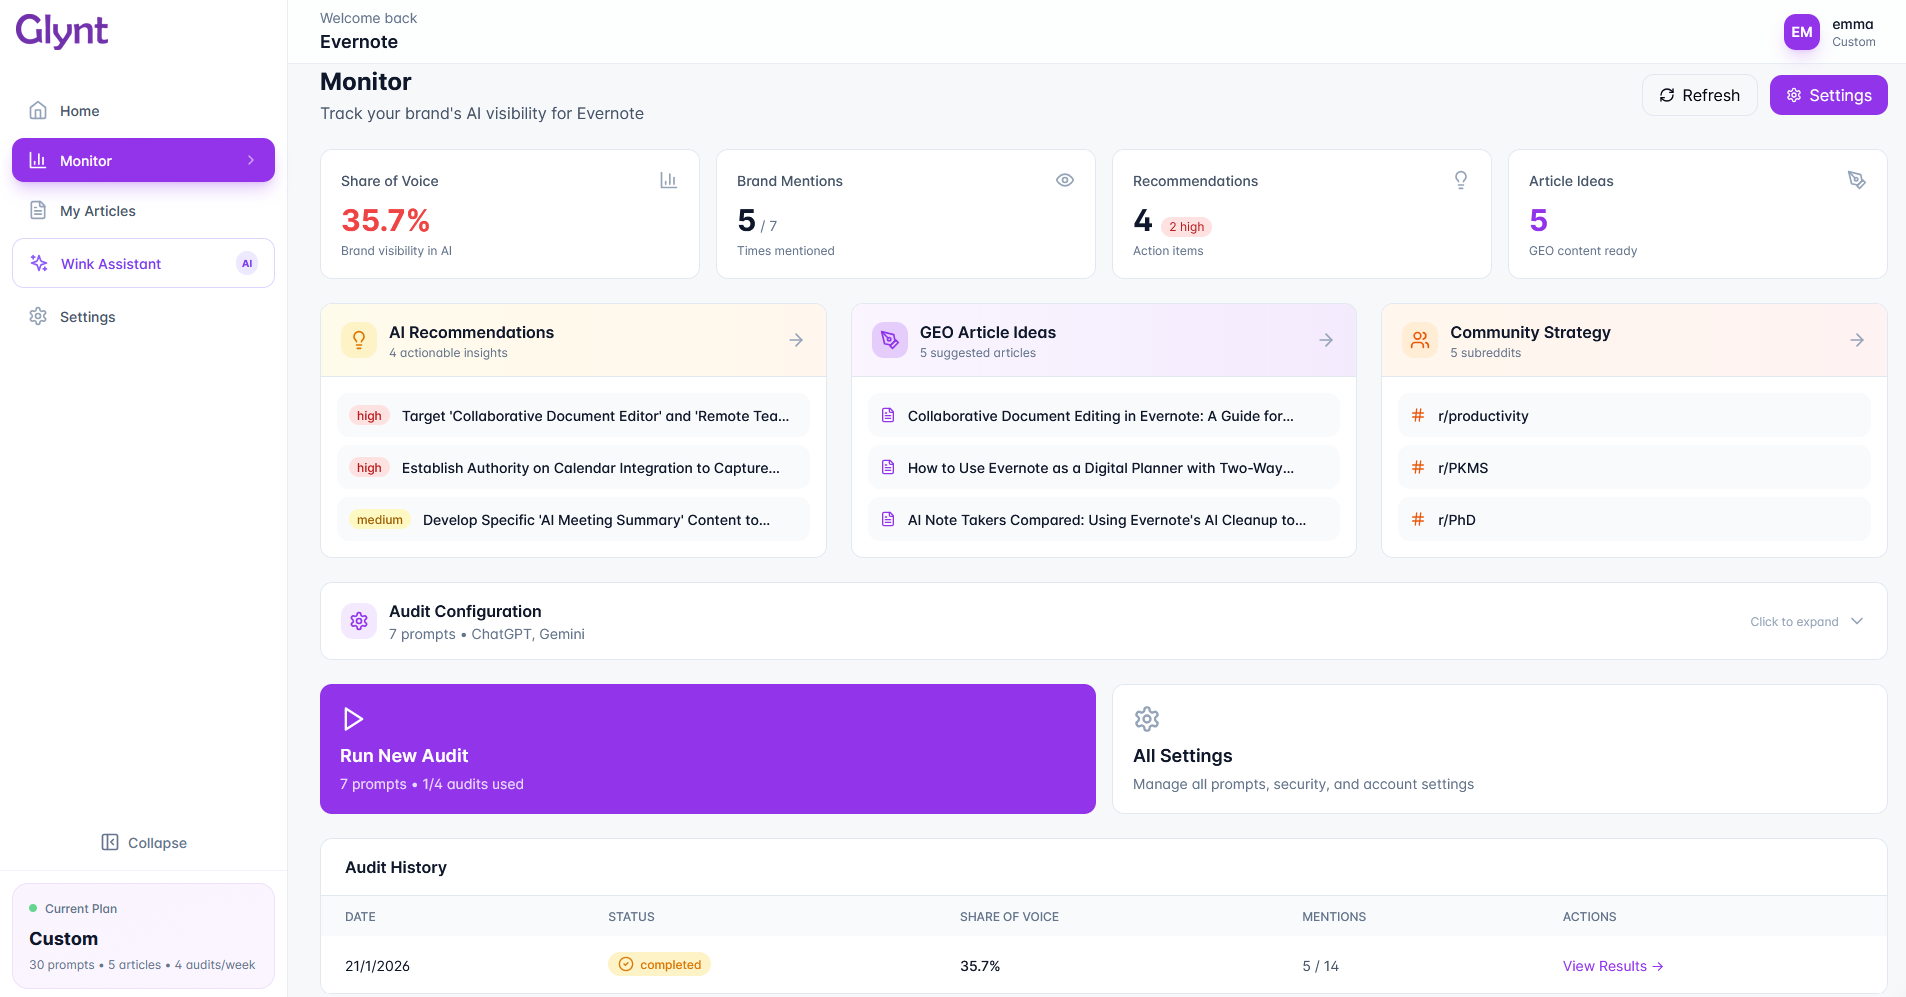Click the My Articles document icon
This screenshot has height=997, width=1906.
pyautogui.click(x=38, y=211)
